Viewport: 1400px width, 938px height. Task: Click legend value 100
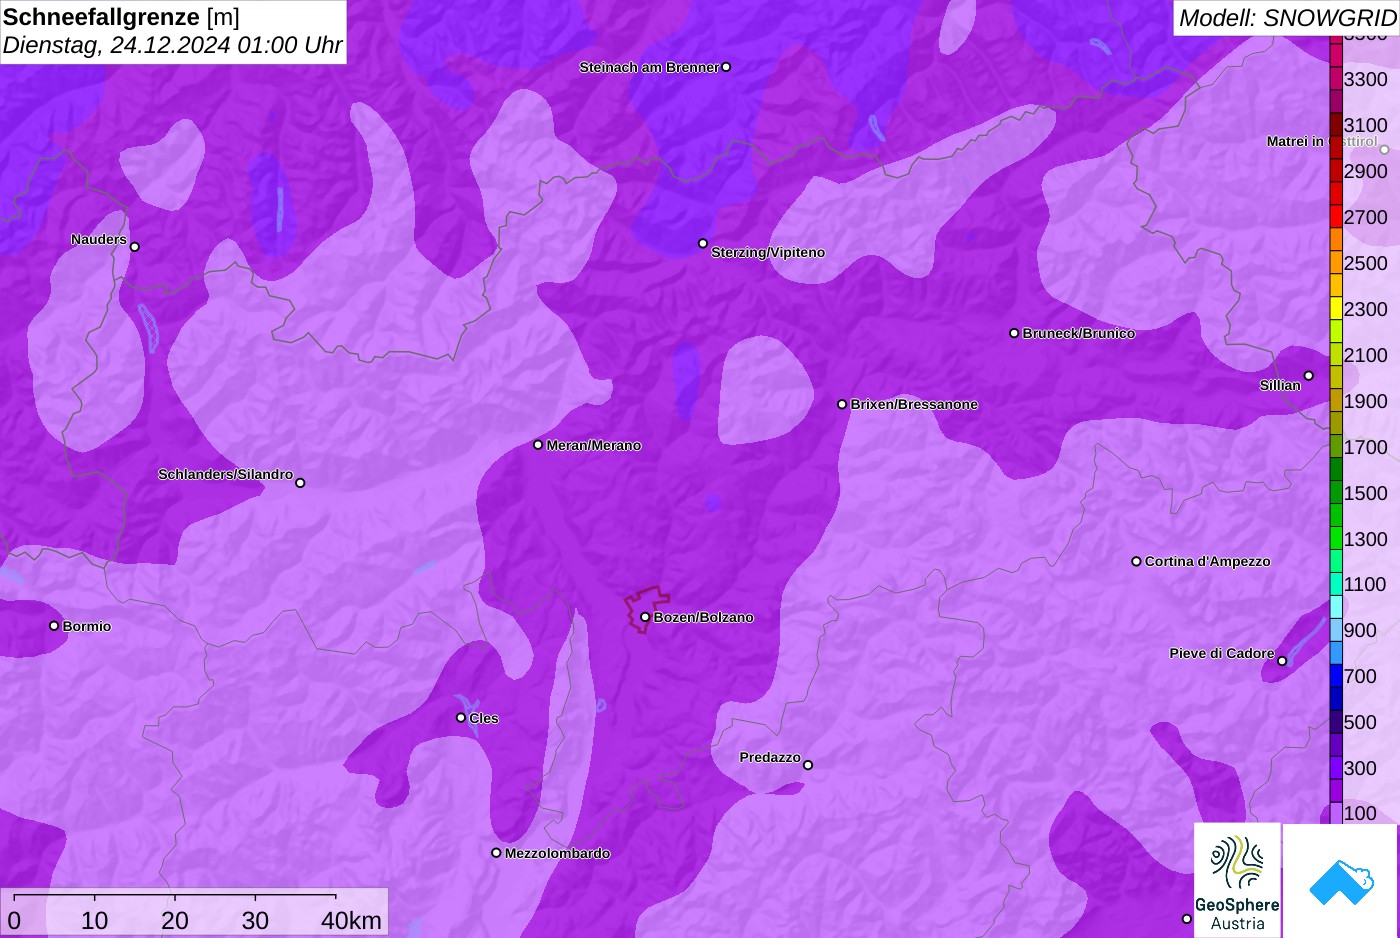click(1360, 813)
